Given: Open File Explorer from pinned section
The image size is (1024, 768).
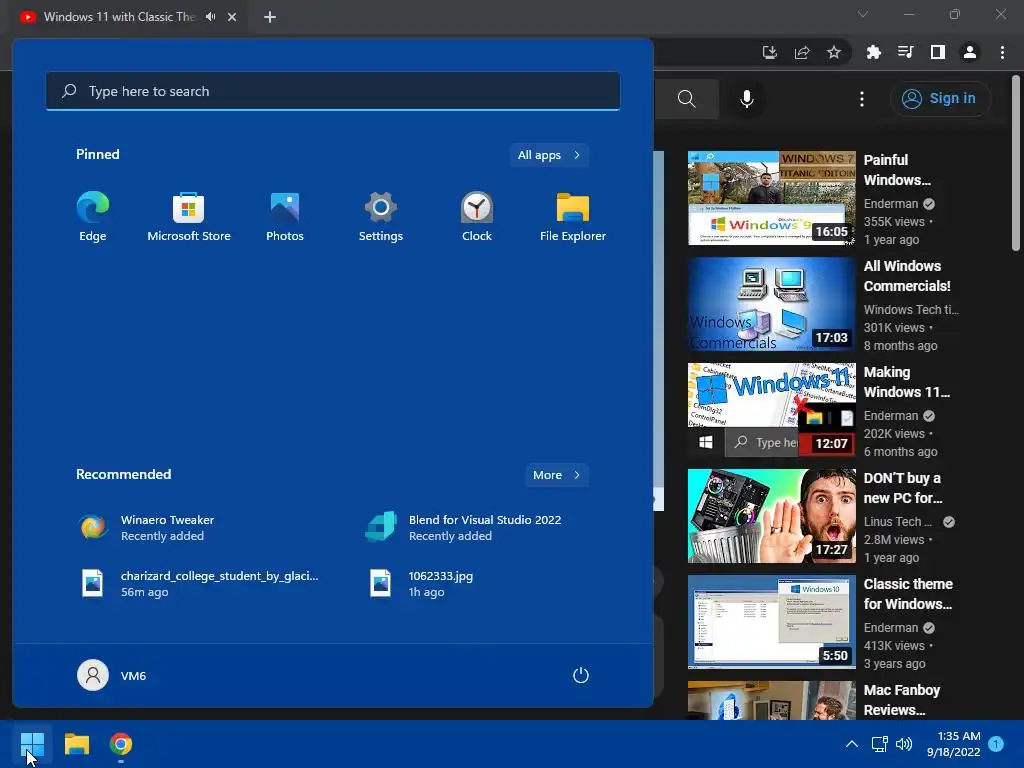Looking at the screenshot, I should [x=573, y=217].
